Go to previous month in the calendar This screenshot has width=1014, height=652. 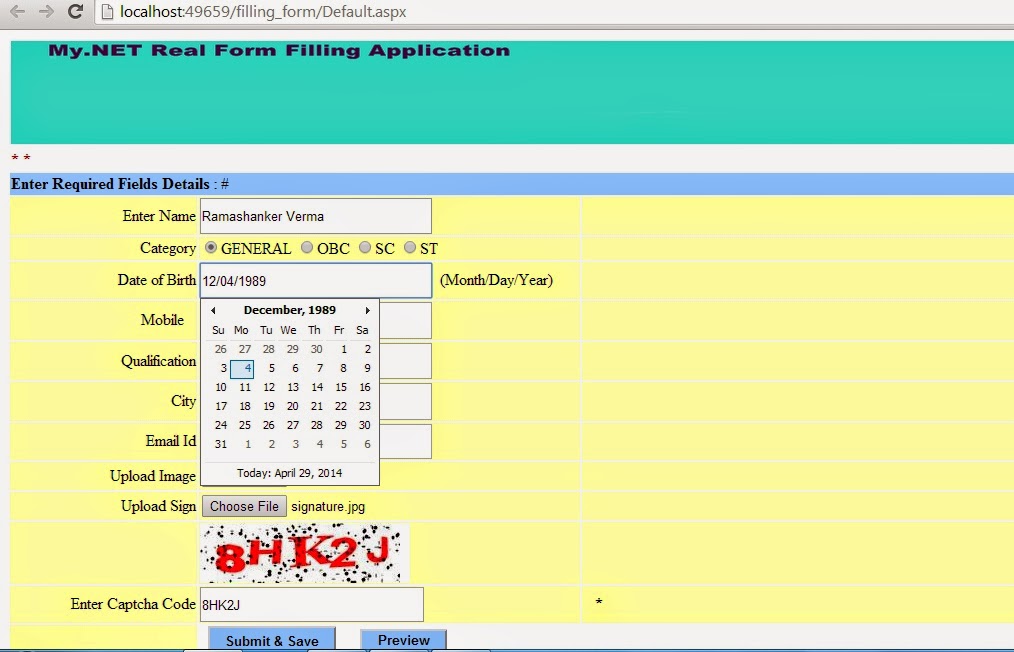[x=212, y=310]
